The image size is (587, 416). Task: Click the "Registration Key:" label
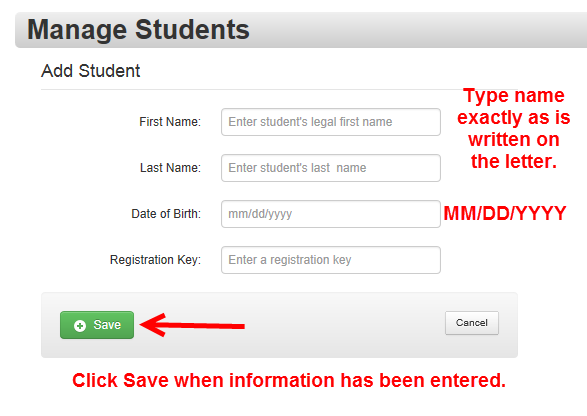155,260
